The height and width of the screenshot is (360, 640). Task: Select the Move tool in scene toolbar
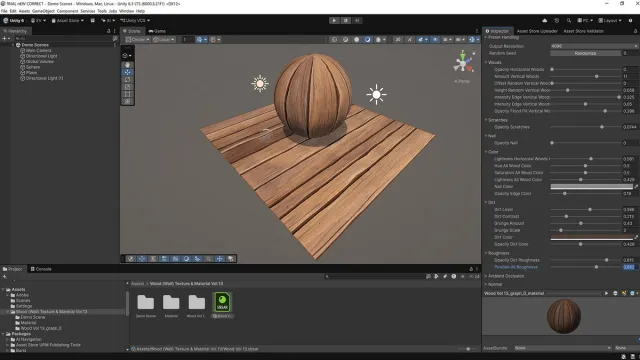(127, 72)
